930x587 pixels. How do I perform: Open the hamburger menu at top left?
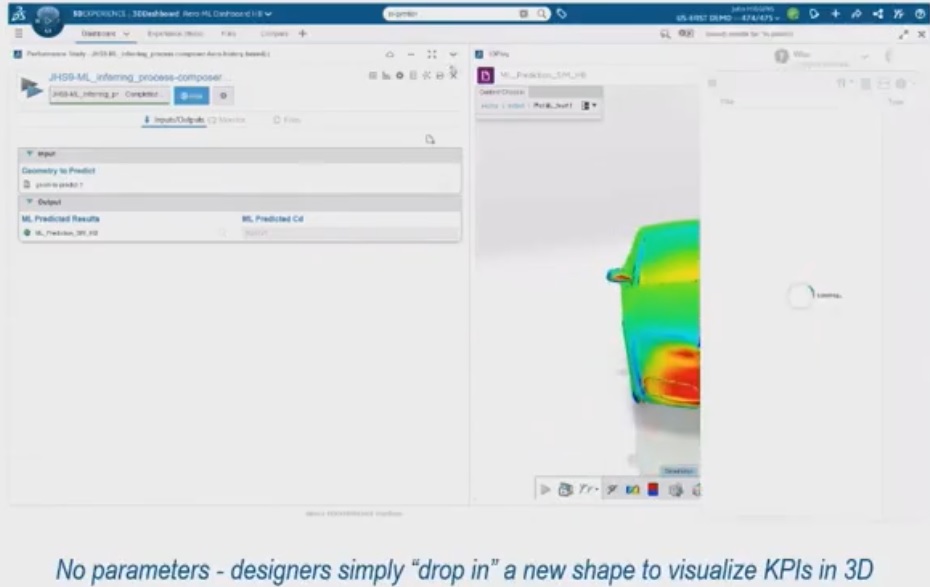click(18, 33)
